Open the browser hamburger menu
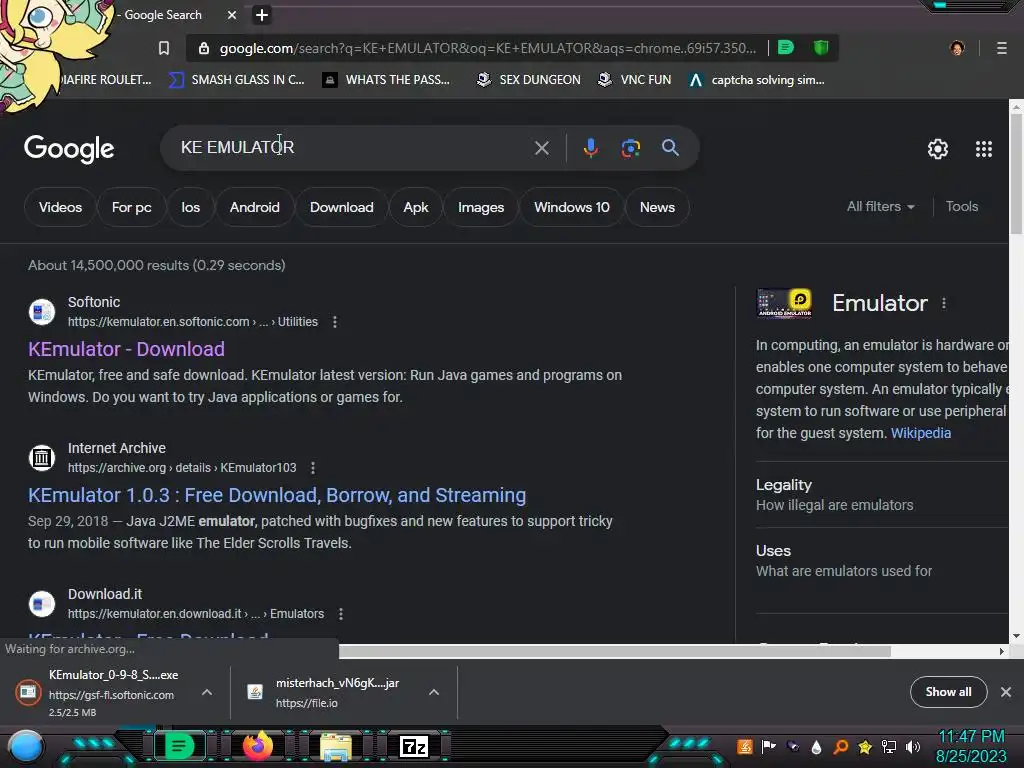Viewport: 1024px width, 768px height. pyautogui.click(x=1002, y=48)
